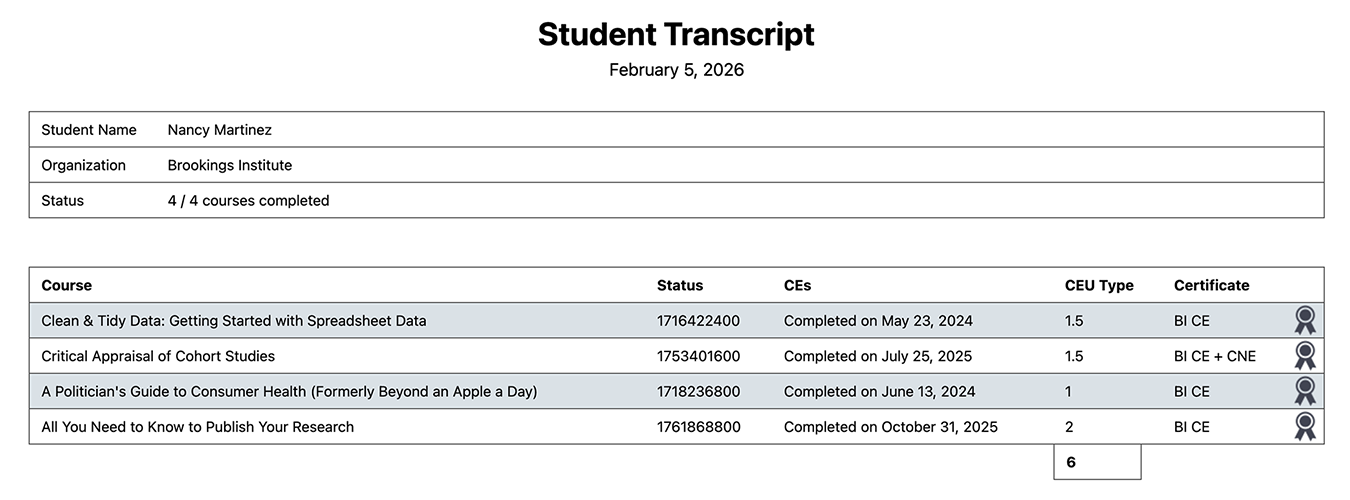
Task: Click the Clean & Tidy Data course title
Action: coord(233,321)
